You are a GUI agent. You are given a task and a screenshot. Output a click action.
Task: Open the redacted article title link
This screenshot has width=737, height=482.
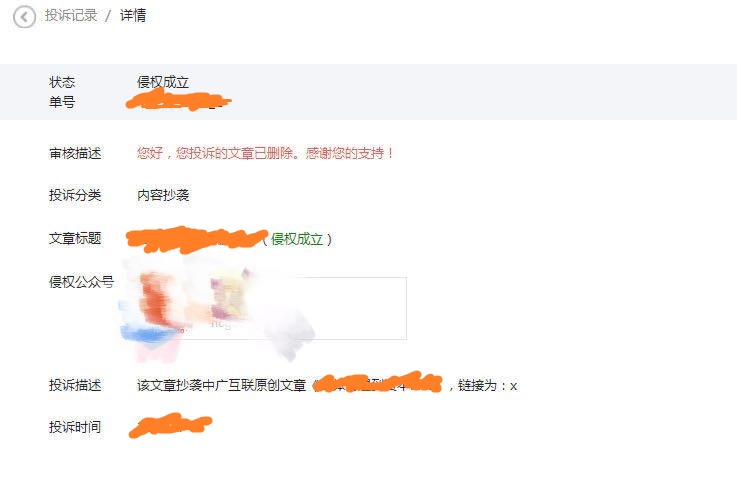[x=197, y=239]
